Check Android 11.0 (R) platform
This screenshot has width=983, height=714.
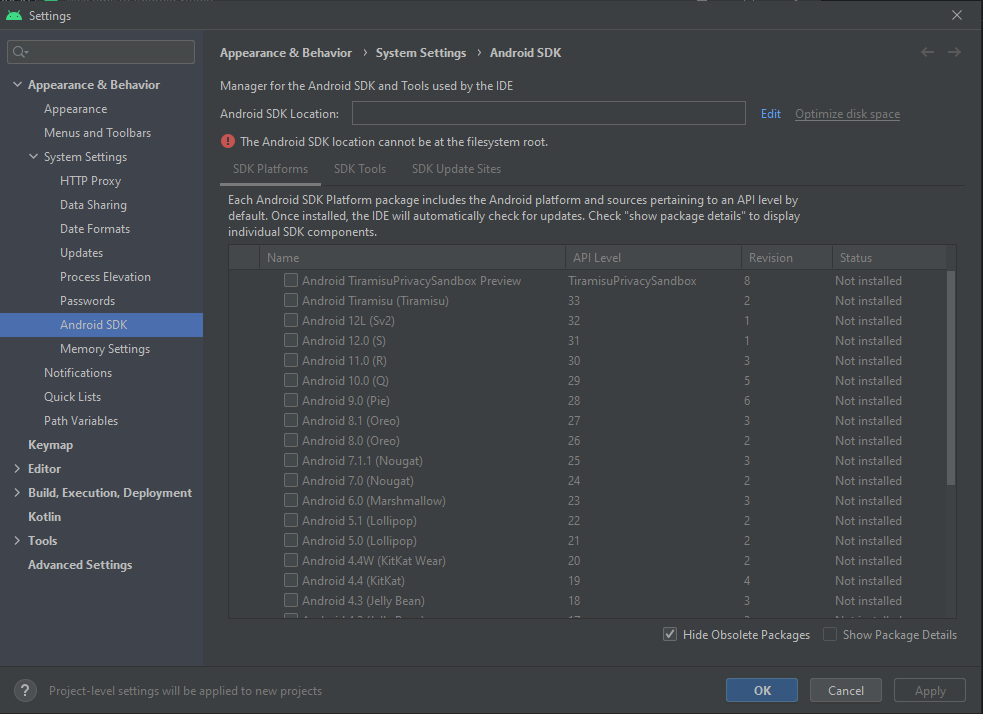291,360
